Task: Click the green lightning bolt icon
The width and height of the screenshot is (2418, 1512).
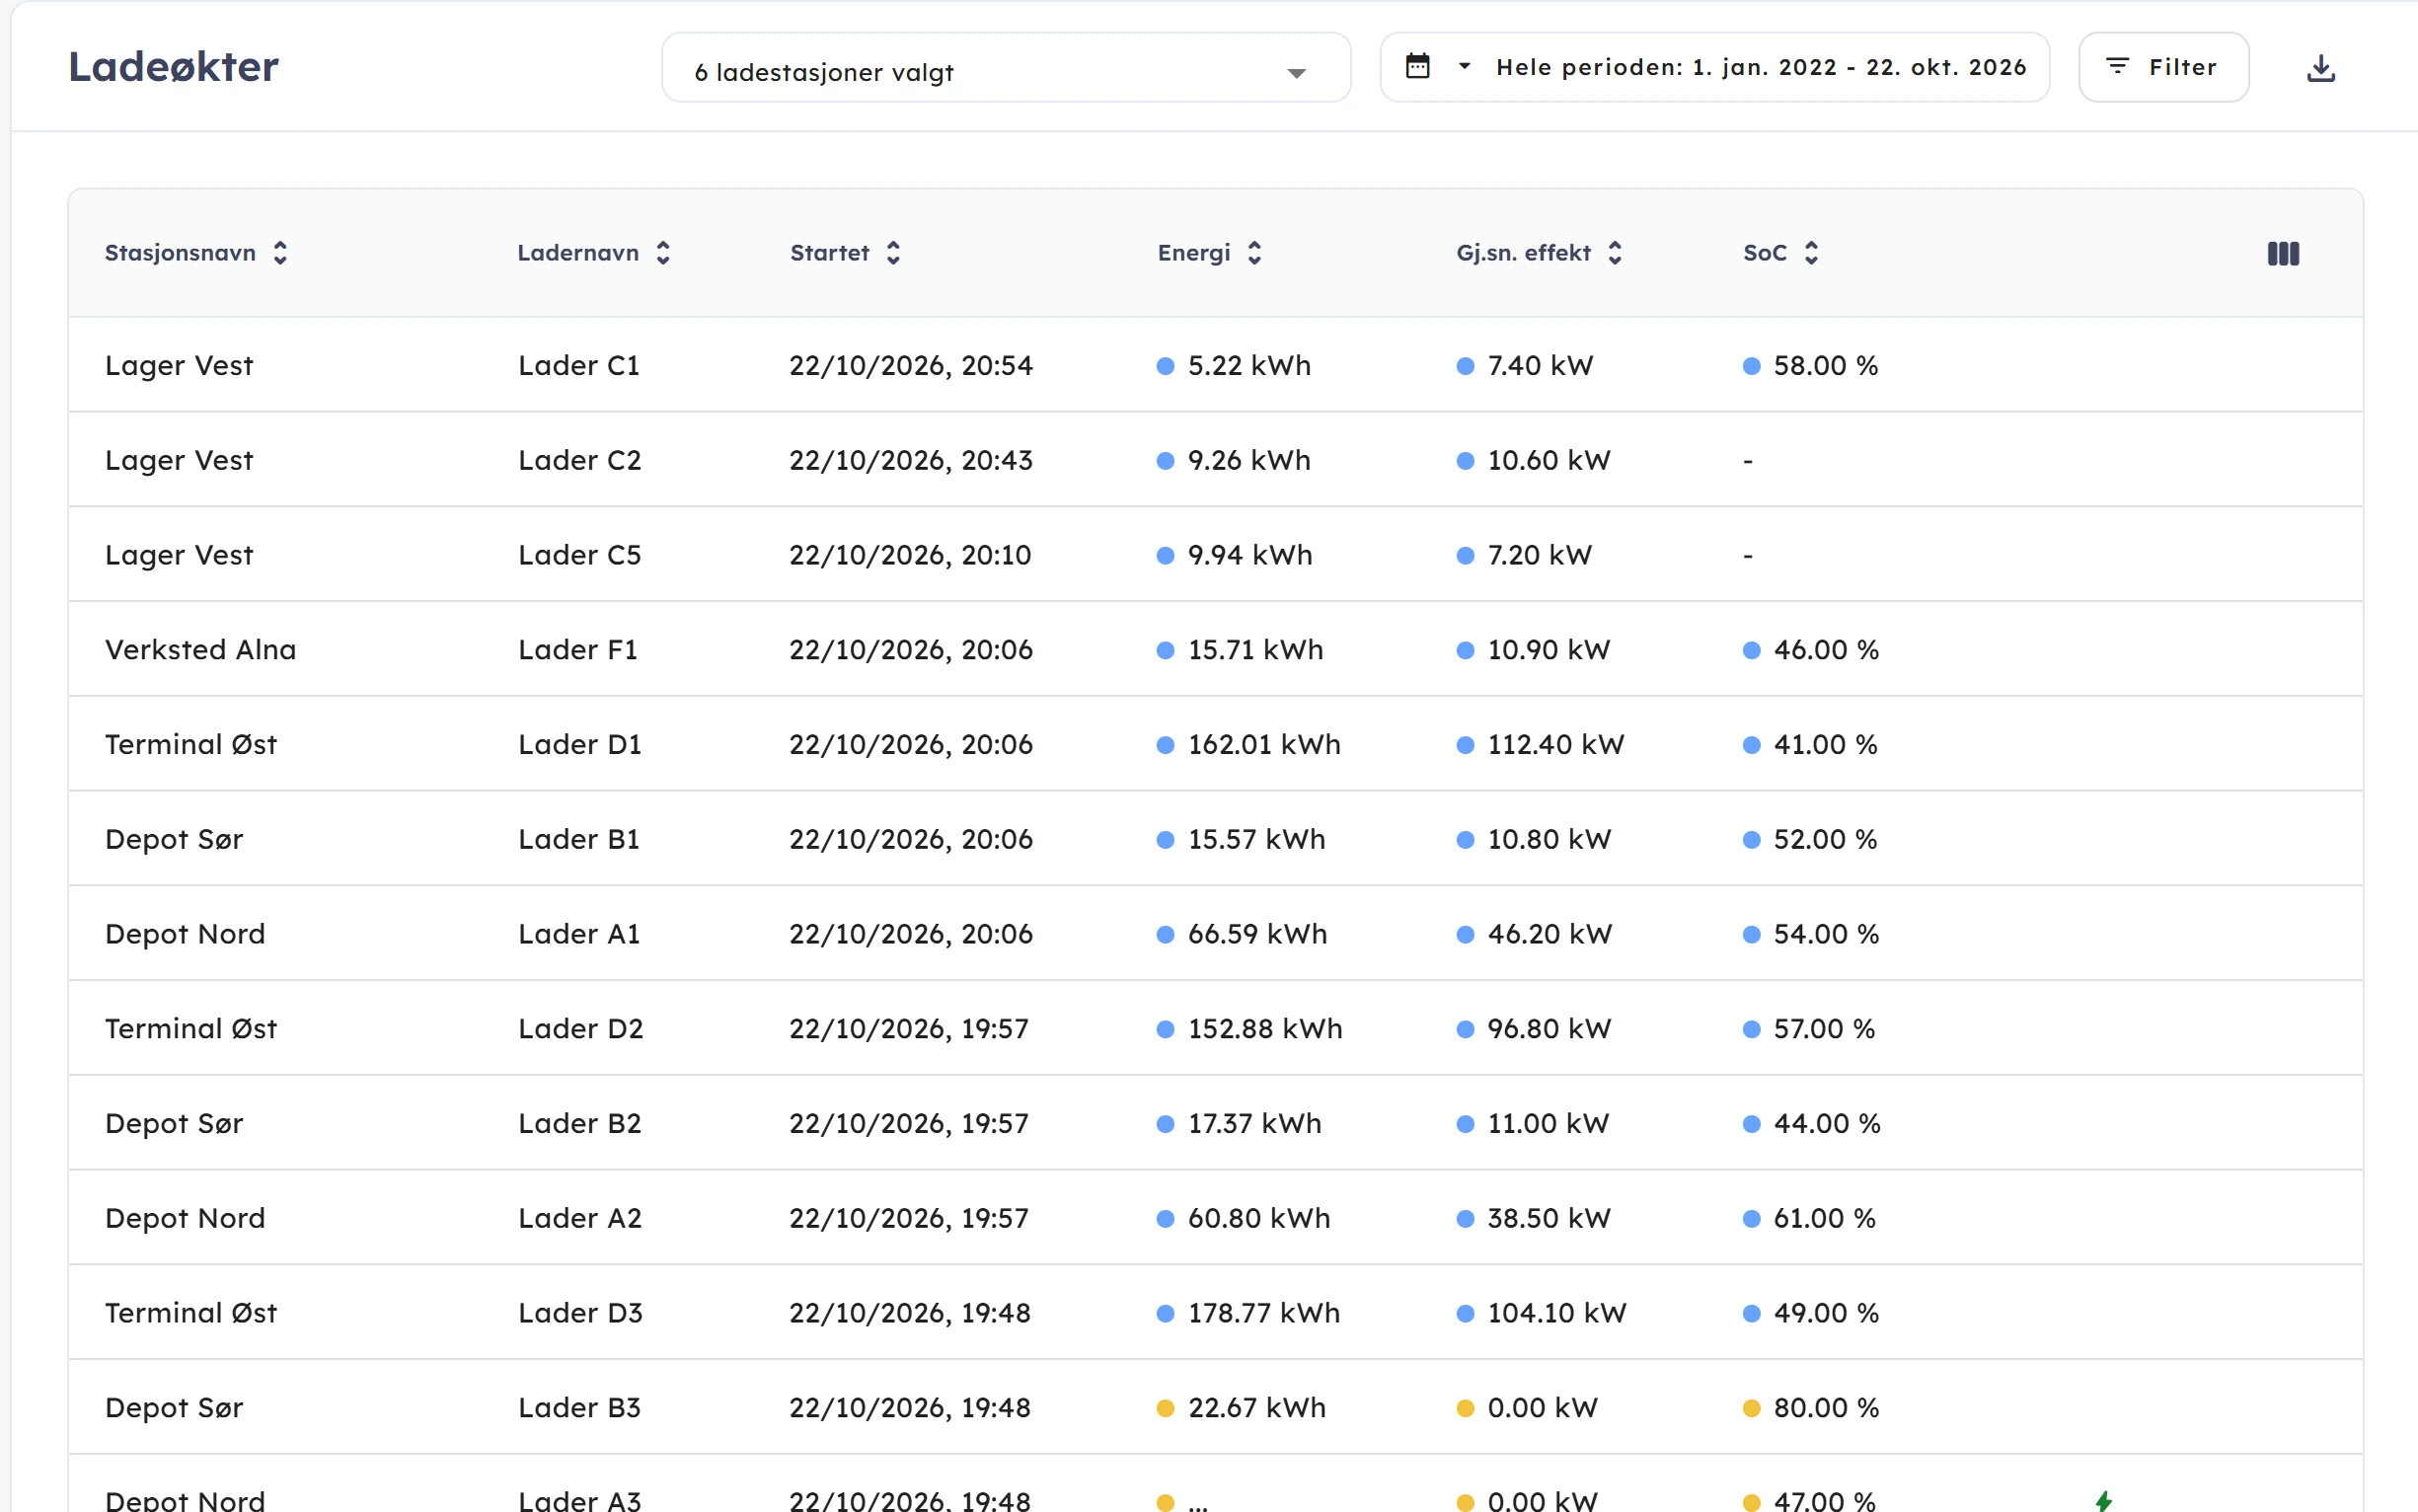Action: pos(2103,1500)
